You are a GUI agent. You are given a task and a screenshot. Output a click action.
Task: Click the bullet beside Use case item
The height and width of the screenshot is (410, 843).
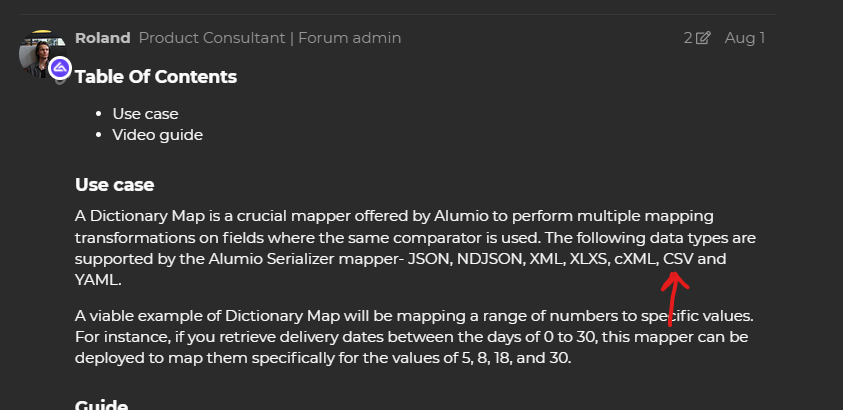98,114
